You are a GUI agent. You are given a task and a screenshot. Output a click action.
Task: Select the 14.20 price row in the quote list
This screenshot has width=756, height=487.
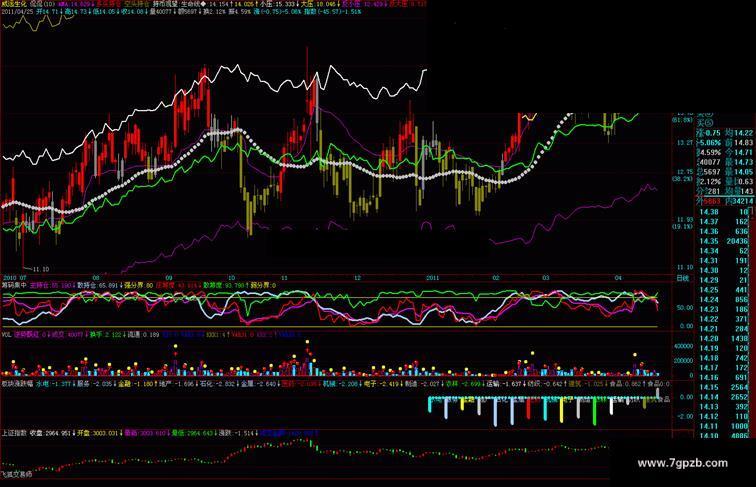point(724,338)
